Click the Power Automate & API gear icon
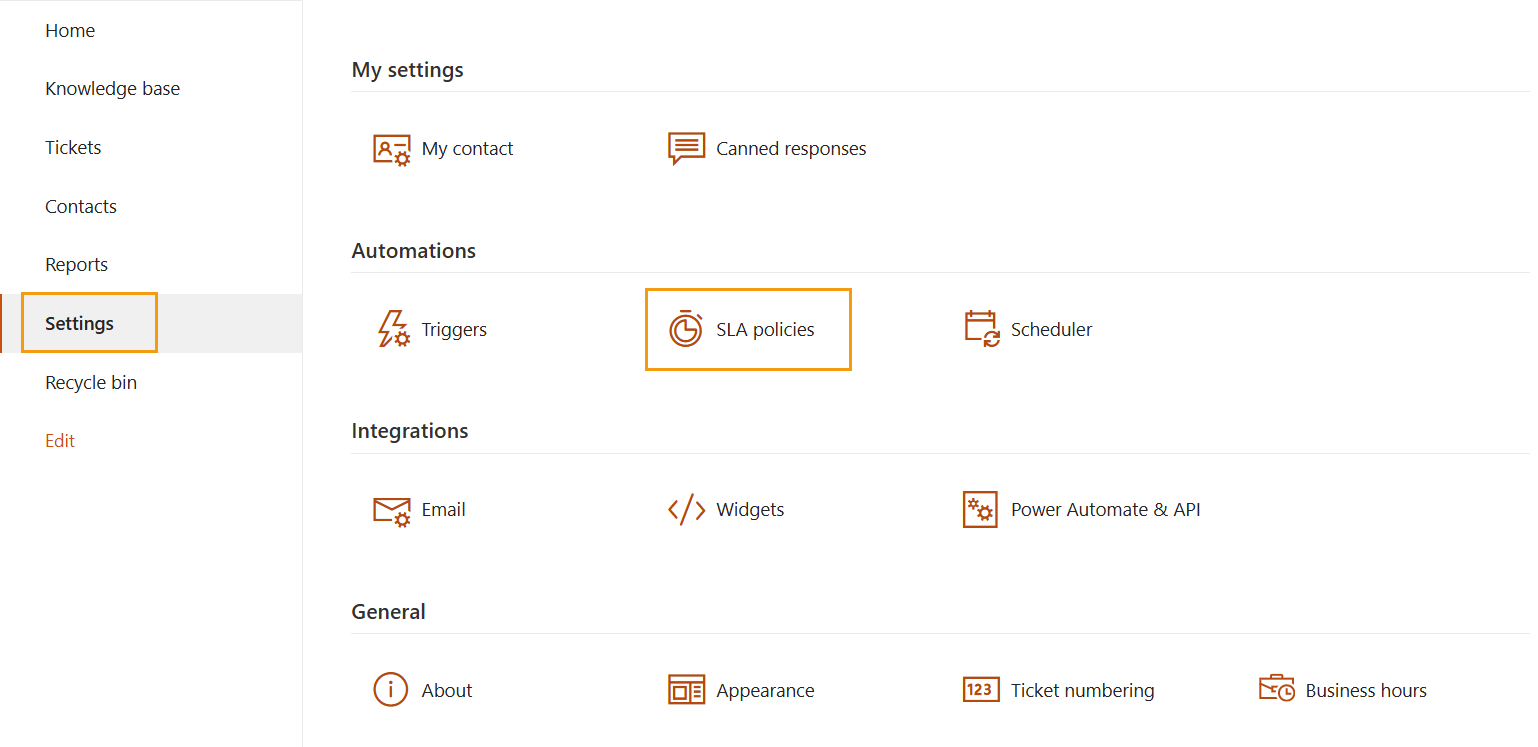The width and height of the screenshot is (1538, 747). coord(980,510)
